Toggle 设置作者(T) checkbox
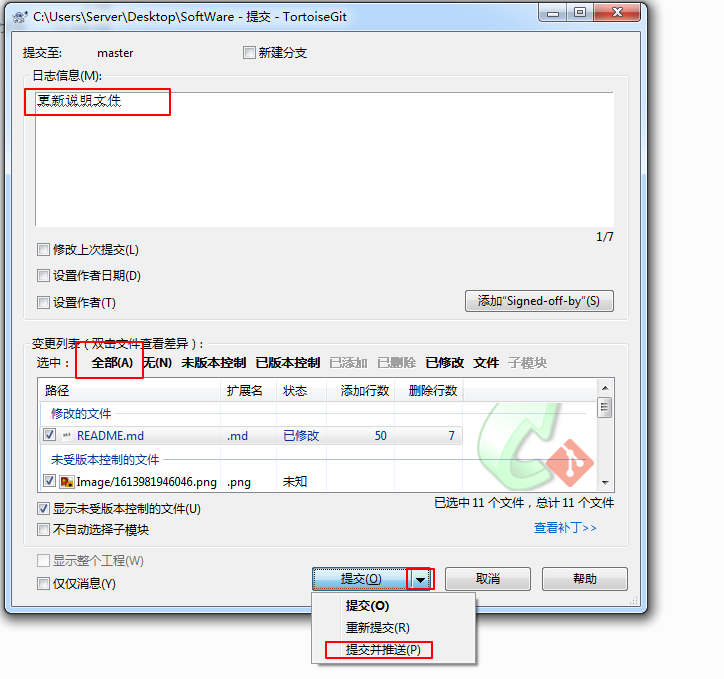724x679 pixels. click(43, 303)
